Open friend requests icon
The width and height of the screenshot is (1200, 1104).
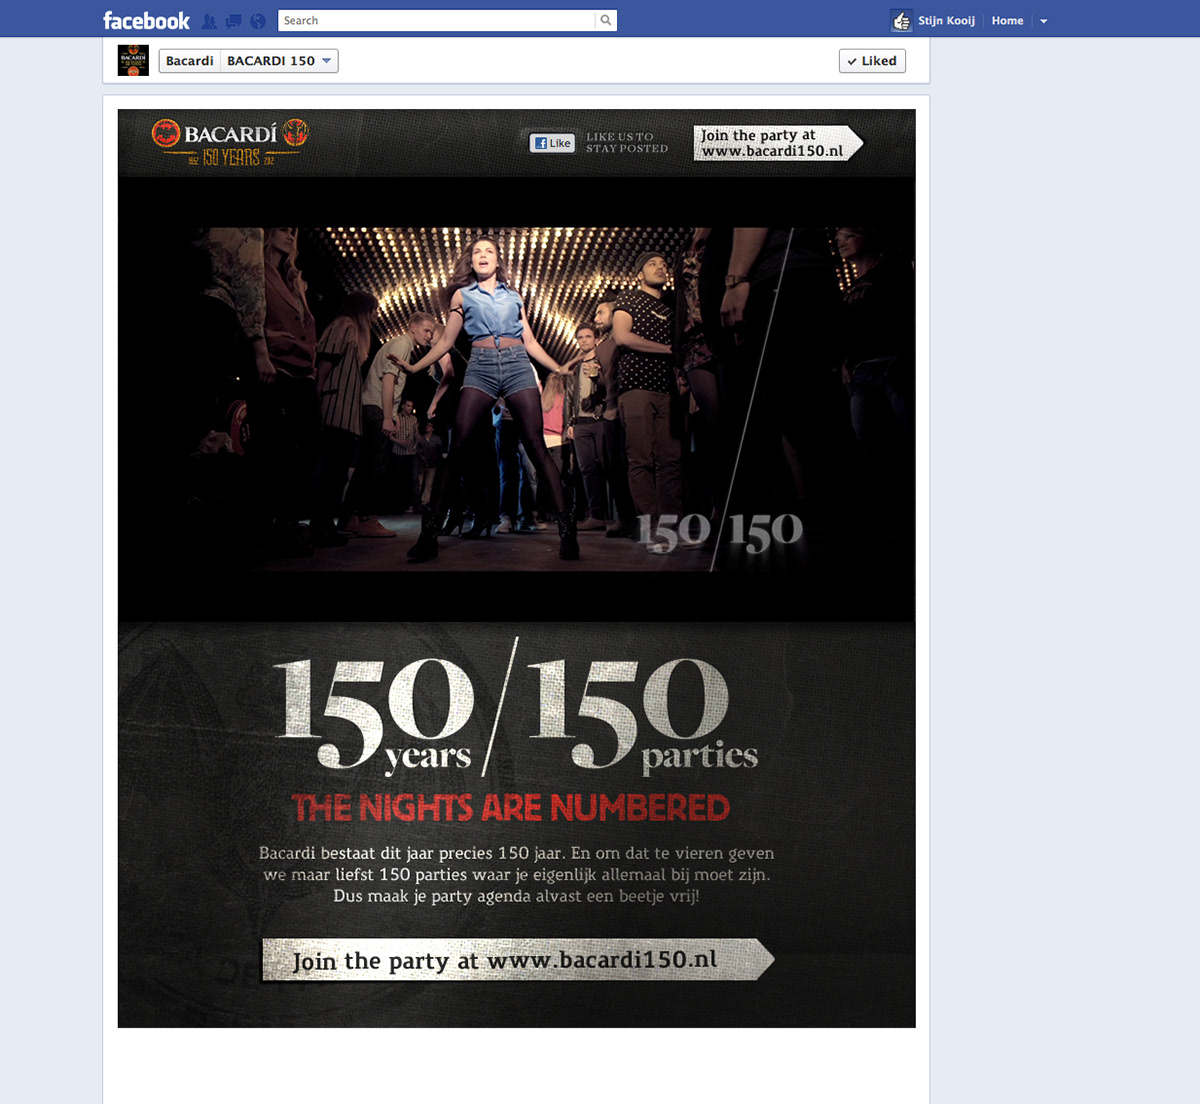tap(209, 21)
